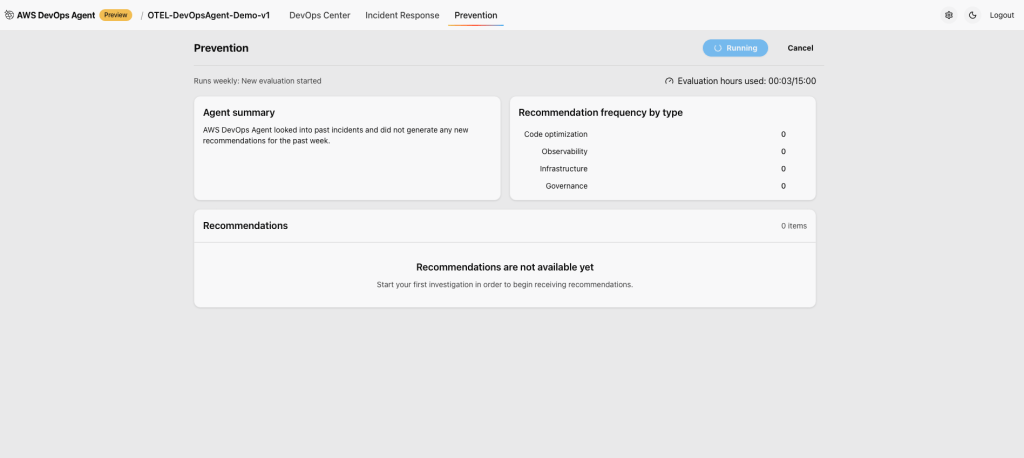Select the Observability recommendation type
The width and height of the screenshot is (1024, 458).
click(564, 151)
